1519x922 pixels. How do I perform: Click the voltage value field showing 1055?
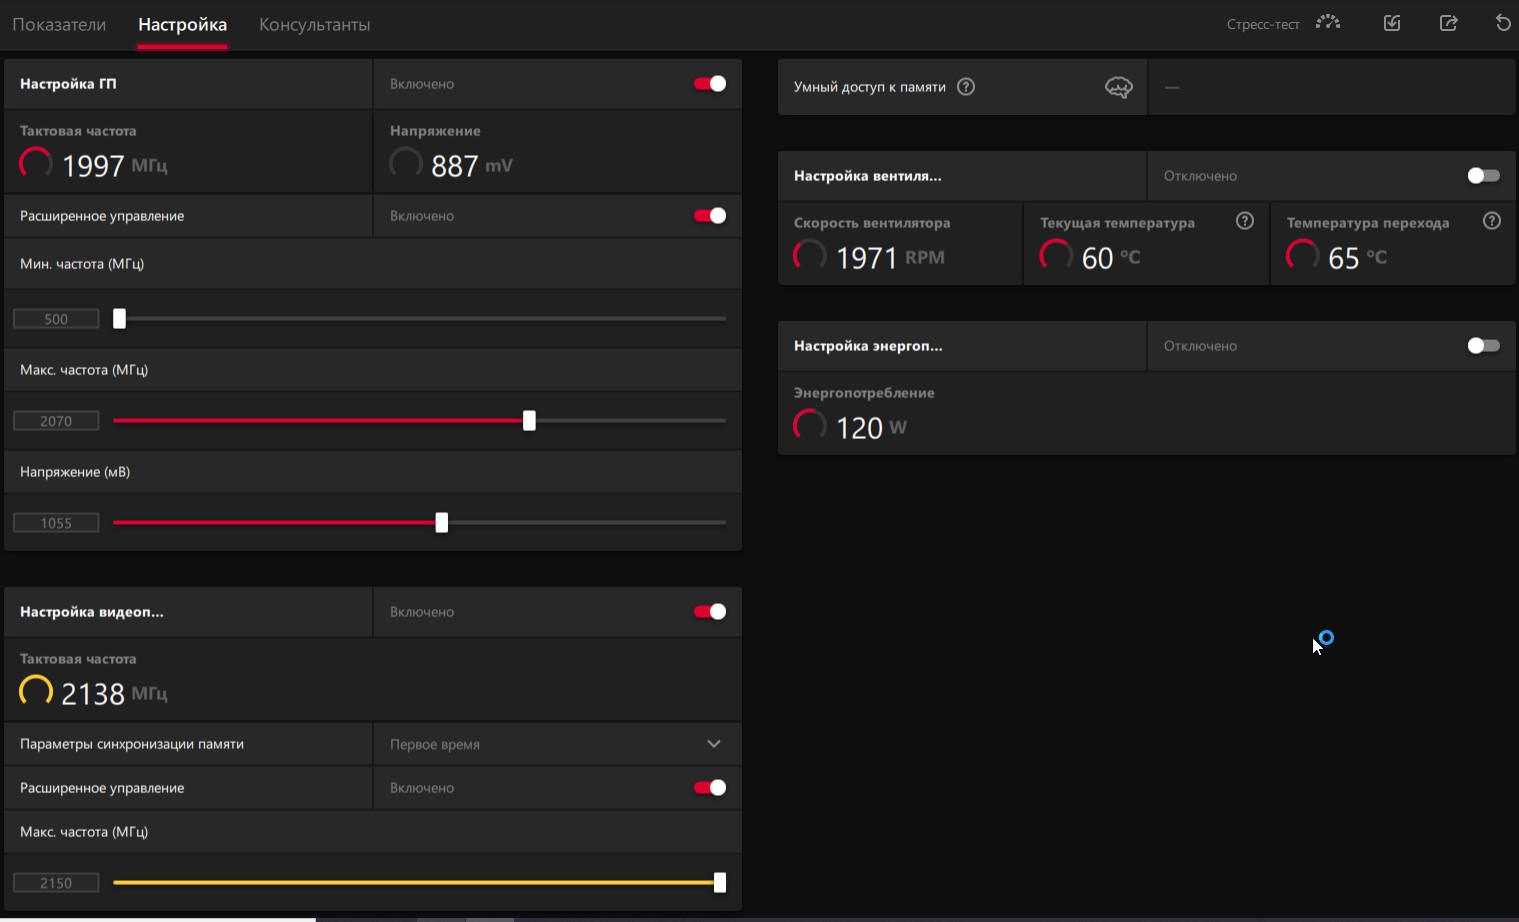56,523
